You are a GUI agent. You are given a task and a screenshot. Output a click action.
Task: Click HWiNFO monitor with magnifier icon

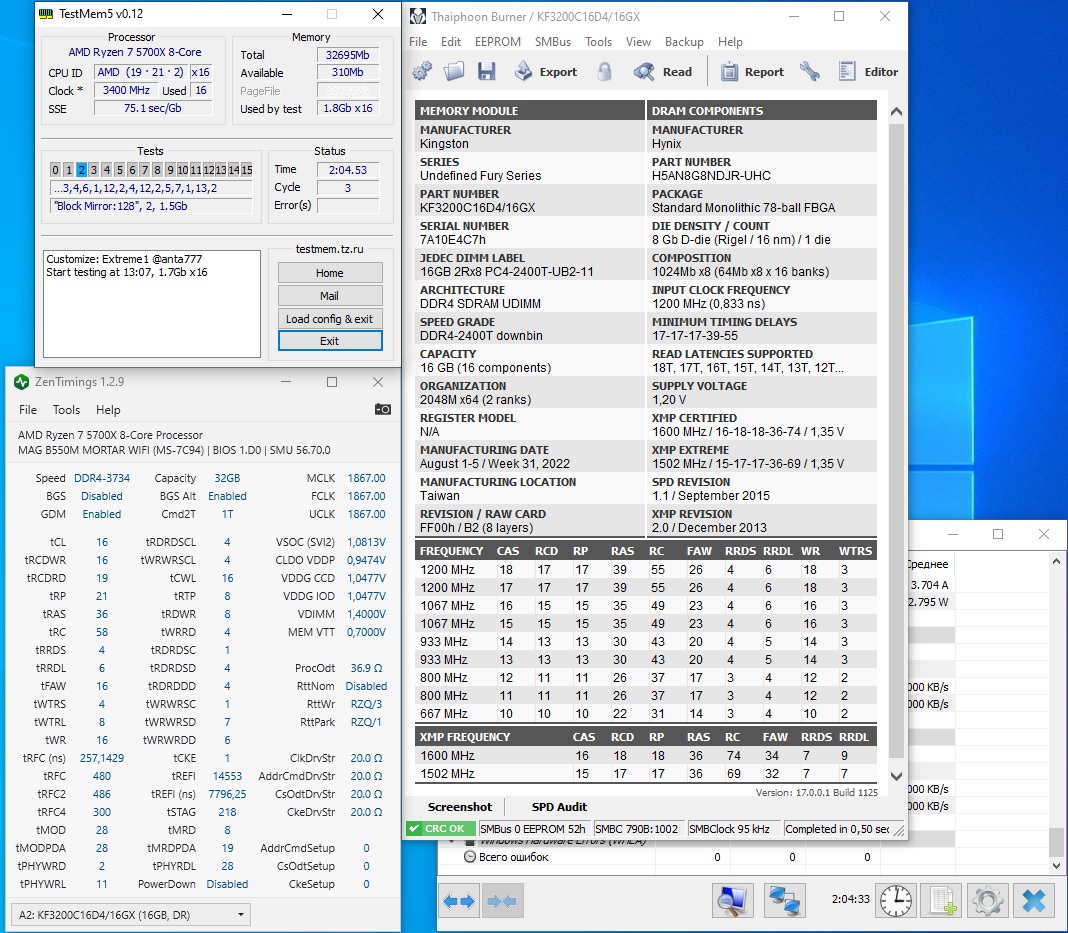[x=734, y=901]
